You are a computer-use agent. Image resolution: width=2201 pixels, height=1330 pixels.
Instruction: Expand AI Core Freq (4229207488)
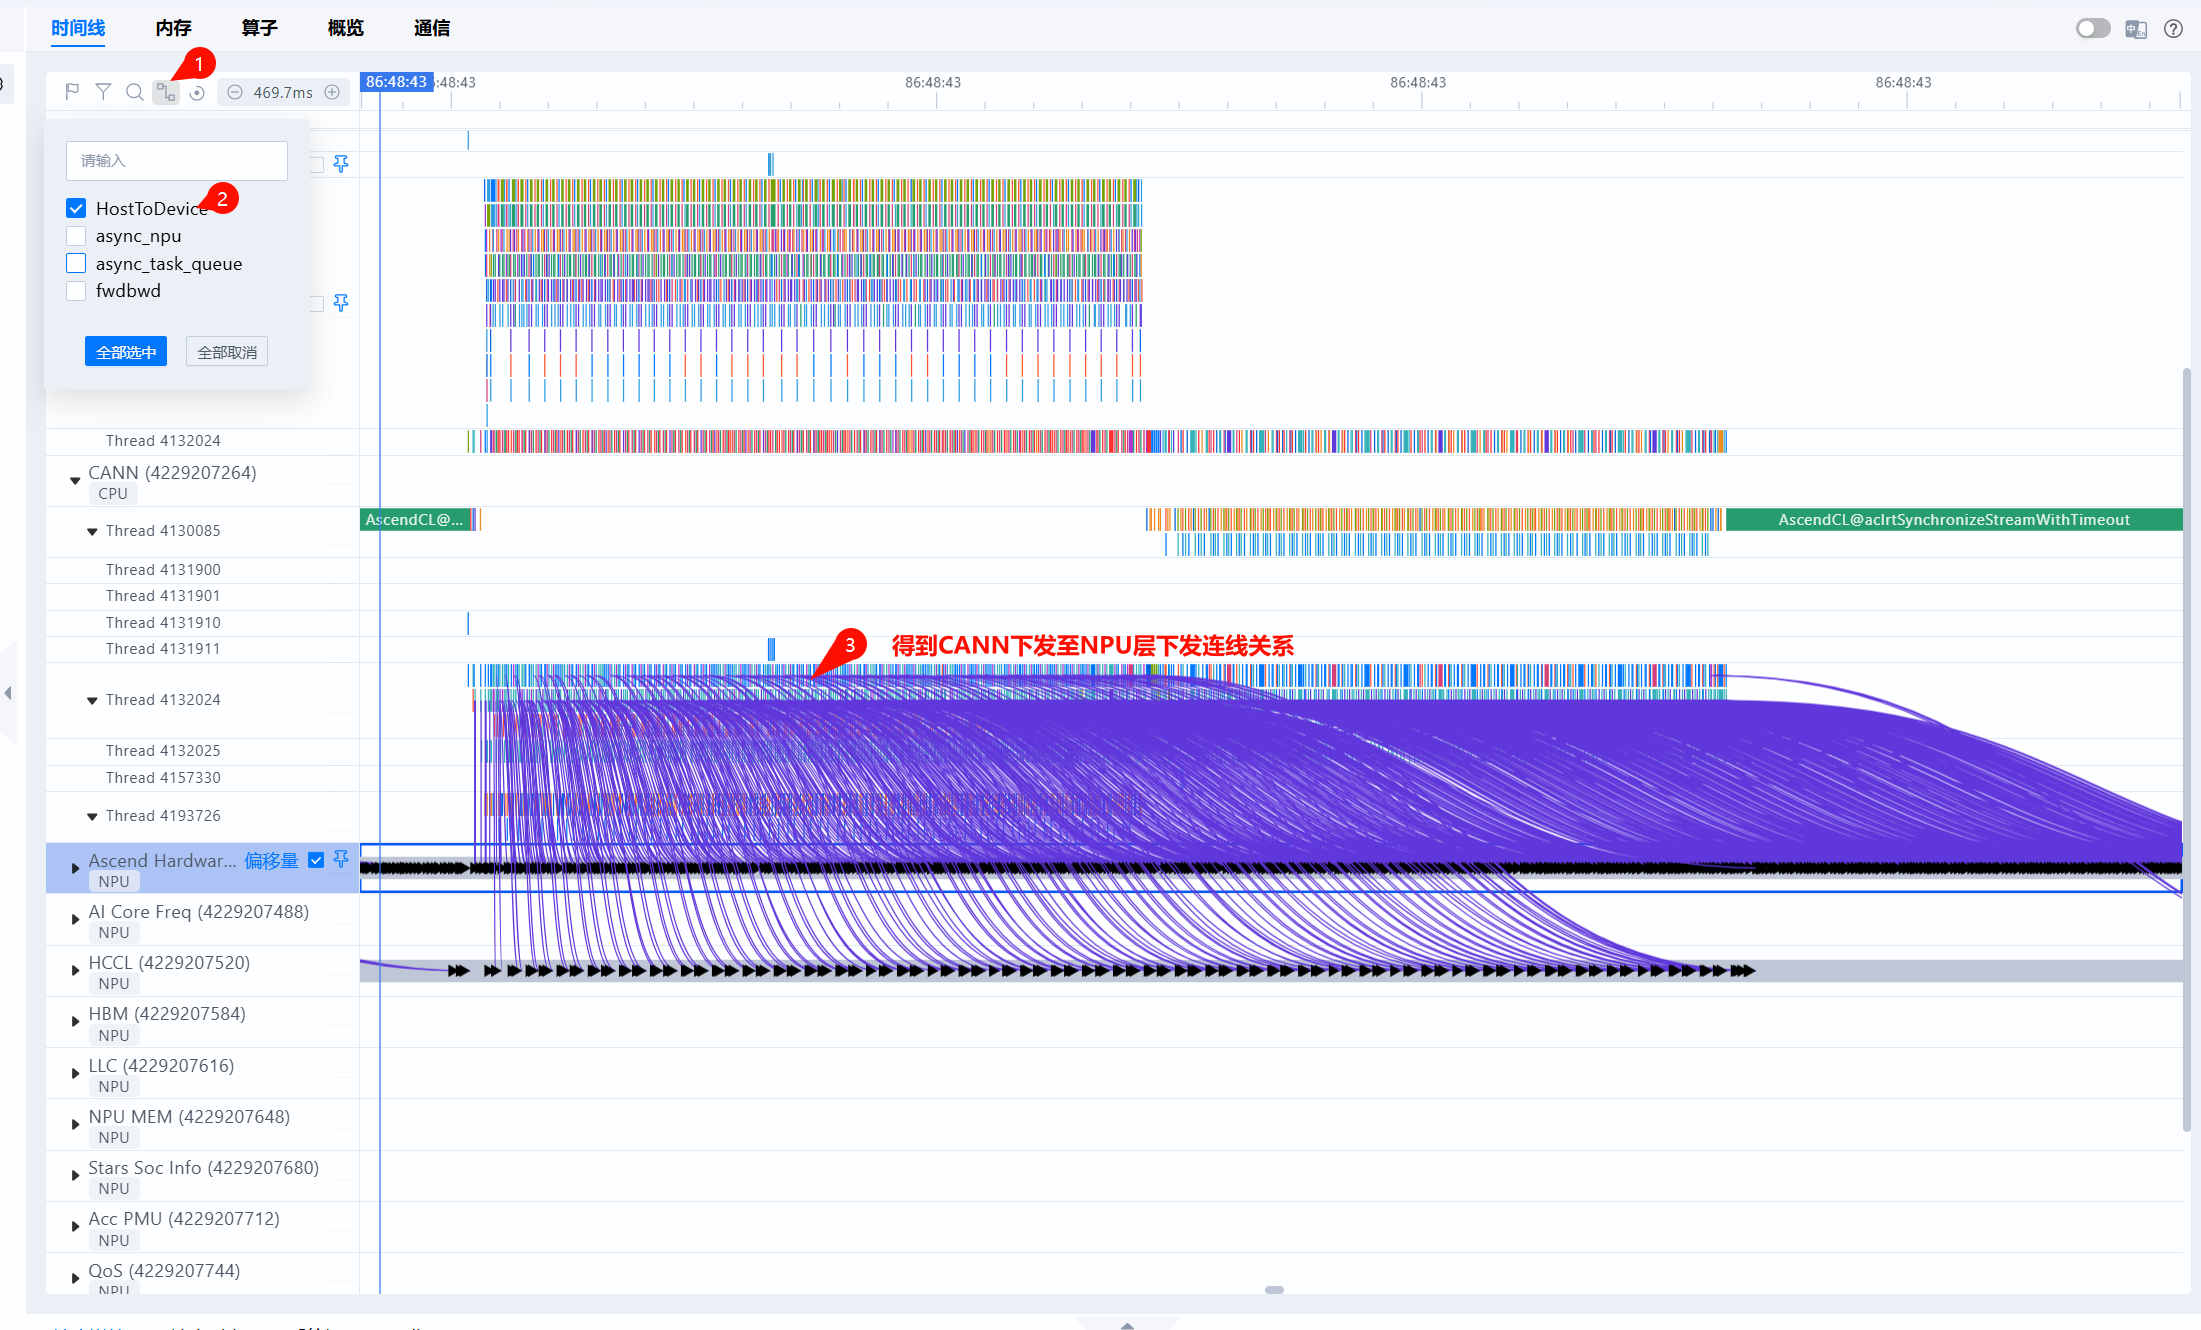pos(75,919)
